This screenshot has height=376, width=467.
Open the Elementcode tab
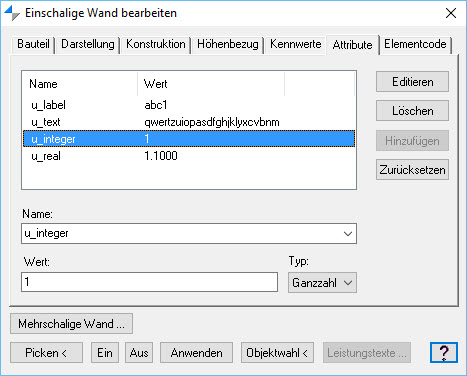coord(415,44)
